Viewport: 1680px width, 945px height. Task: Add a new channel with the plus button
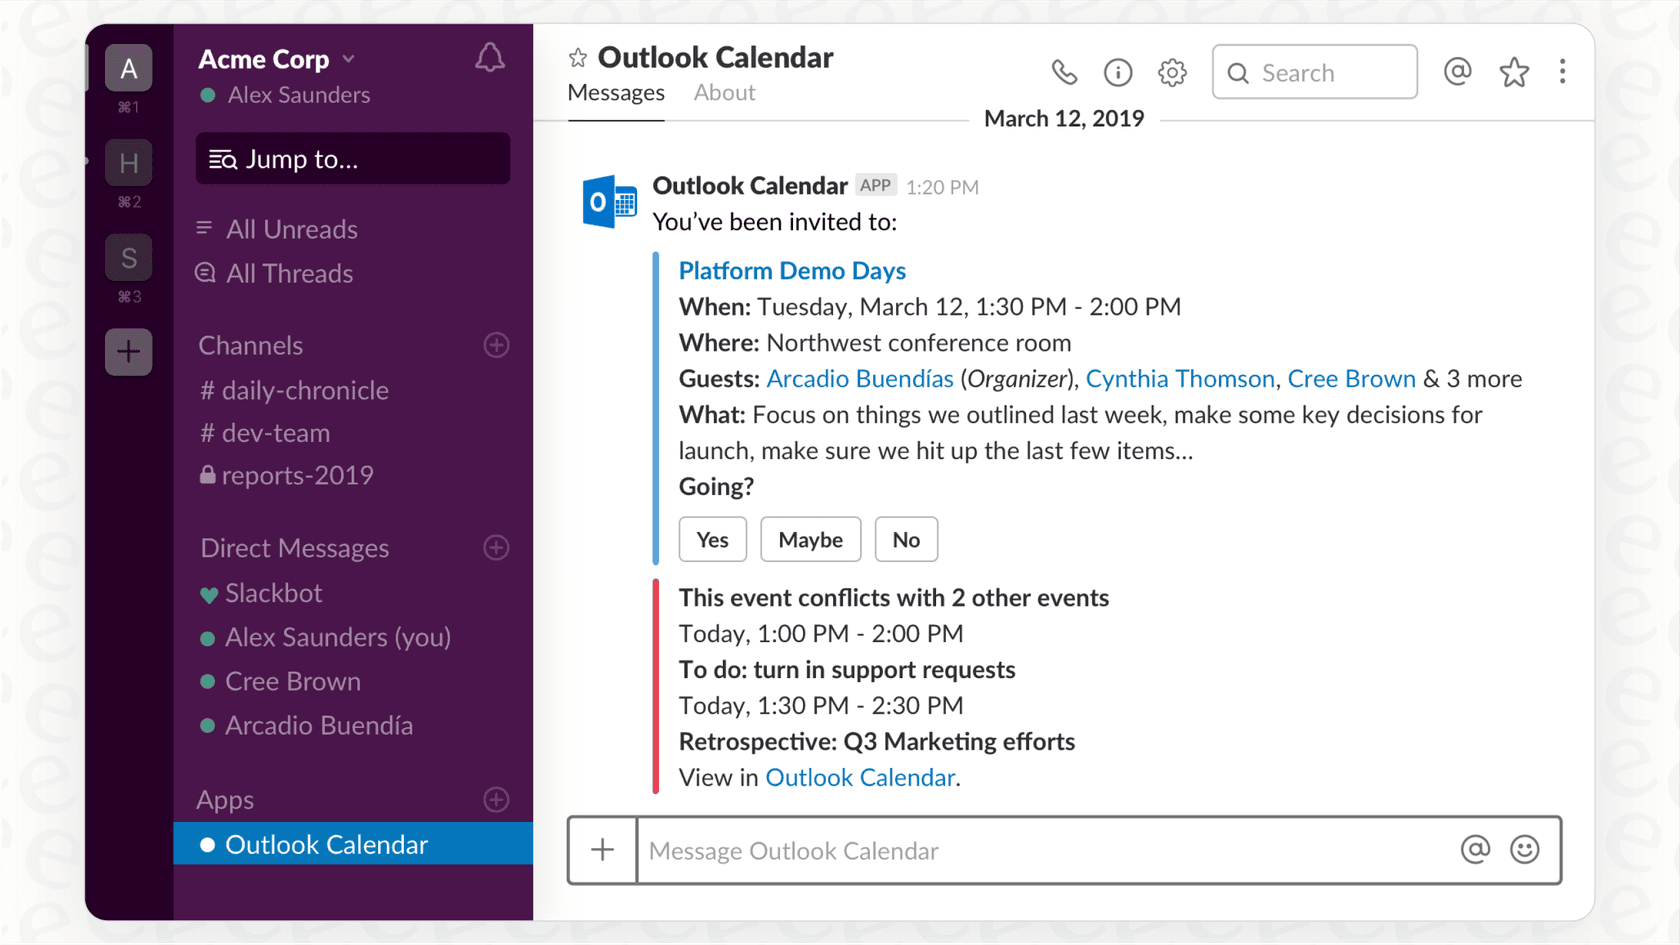pos(496,344)
